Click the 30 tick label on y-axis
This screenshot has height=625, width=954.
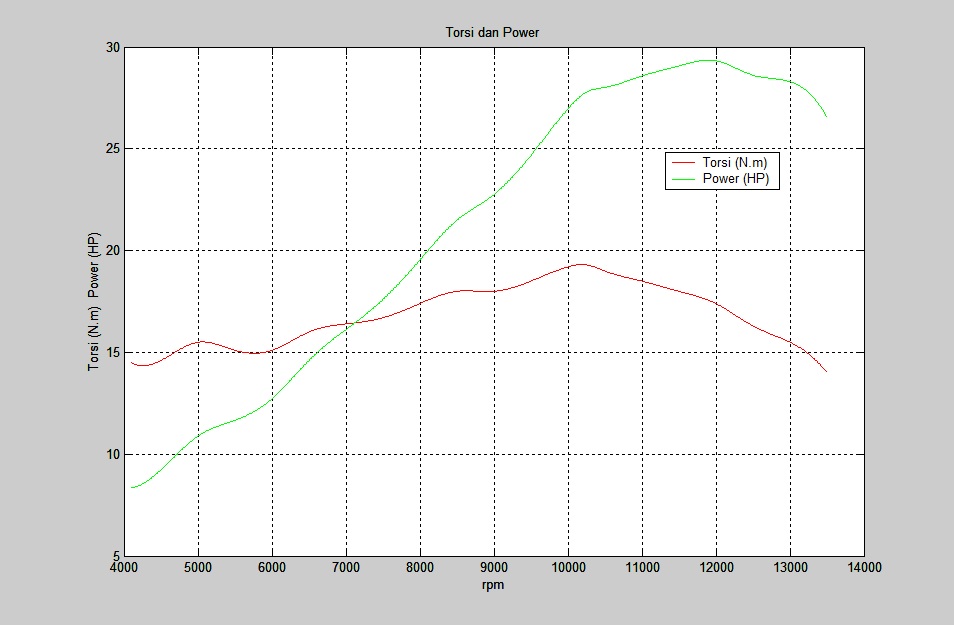112,47
